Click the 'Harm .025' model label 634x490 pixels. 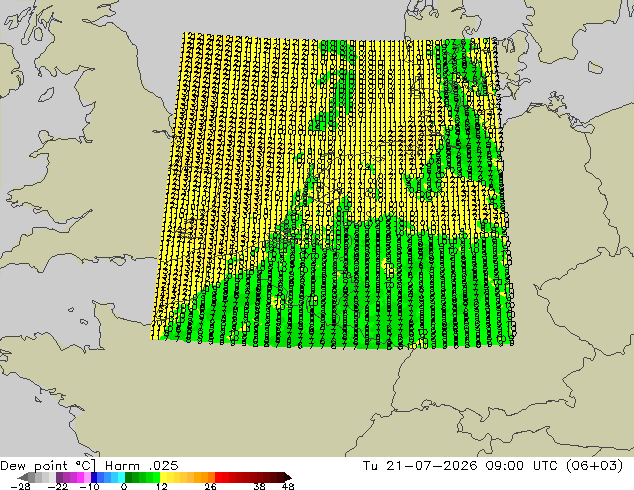[x=142, y=466]
